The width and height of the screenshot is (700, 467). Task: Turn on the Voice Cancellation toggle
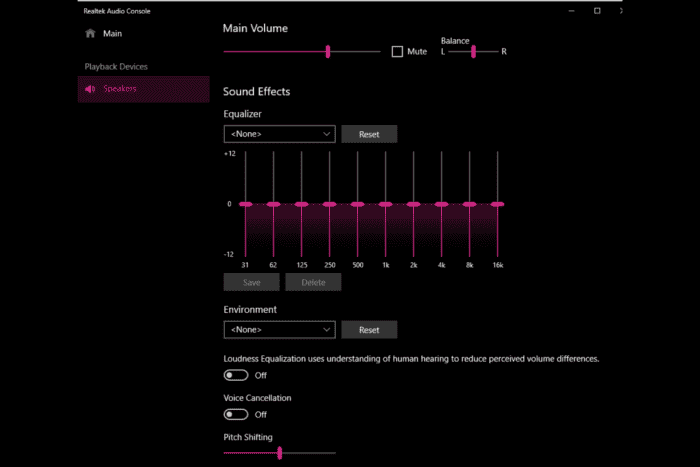235,414
